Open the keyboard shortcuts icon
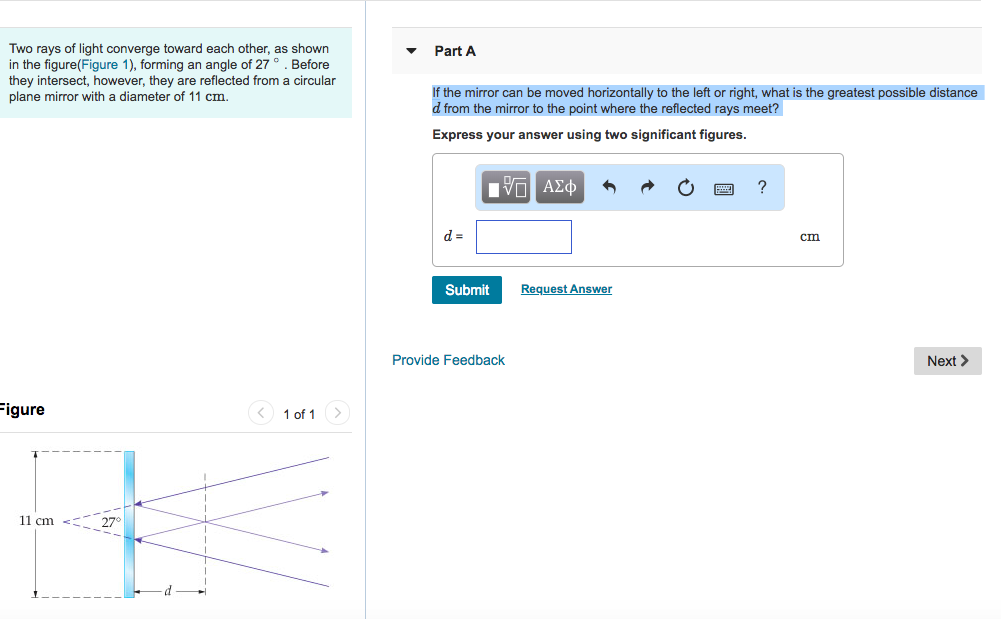1001x619 pixels. (x=723, y=187)
